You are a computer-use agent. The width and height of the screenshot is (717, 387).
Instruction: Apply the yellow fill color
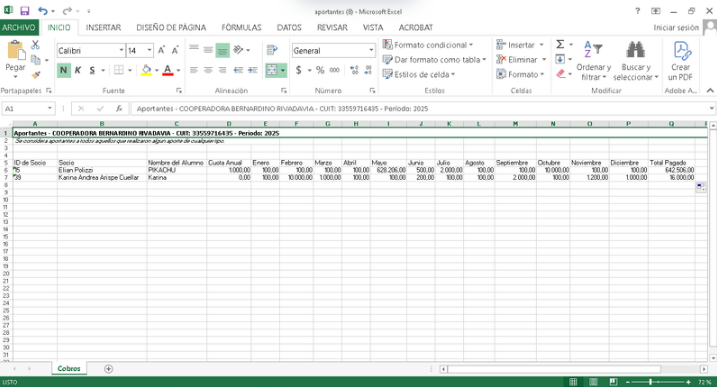[146, 70]
